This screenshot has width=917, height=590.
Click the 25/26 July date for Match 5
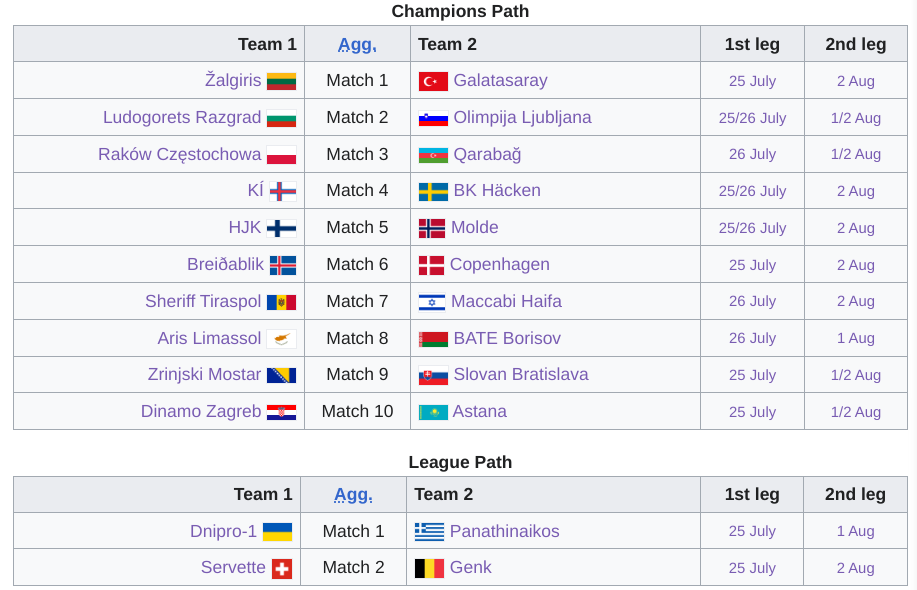[x=752, y=228]
